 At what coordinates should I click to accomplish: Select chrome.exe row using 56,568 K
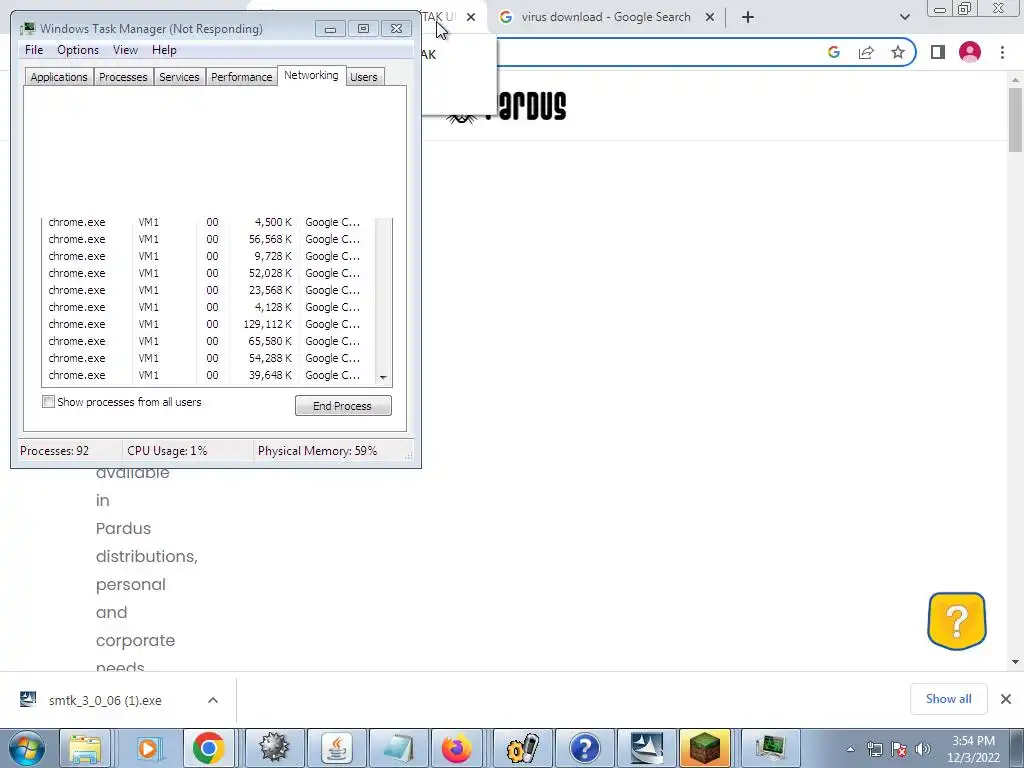click(x=209, y=239)
